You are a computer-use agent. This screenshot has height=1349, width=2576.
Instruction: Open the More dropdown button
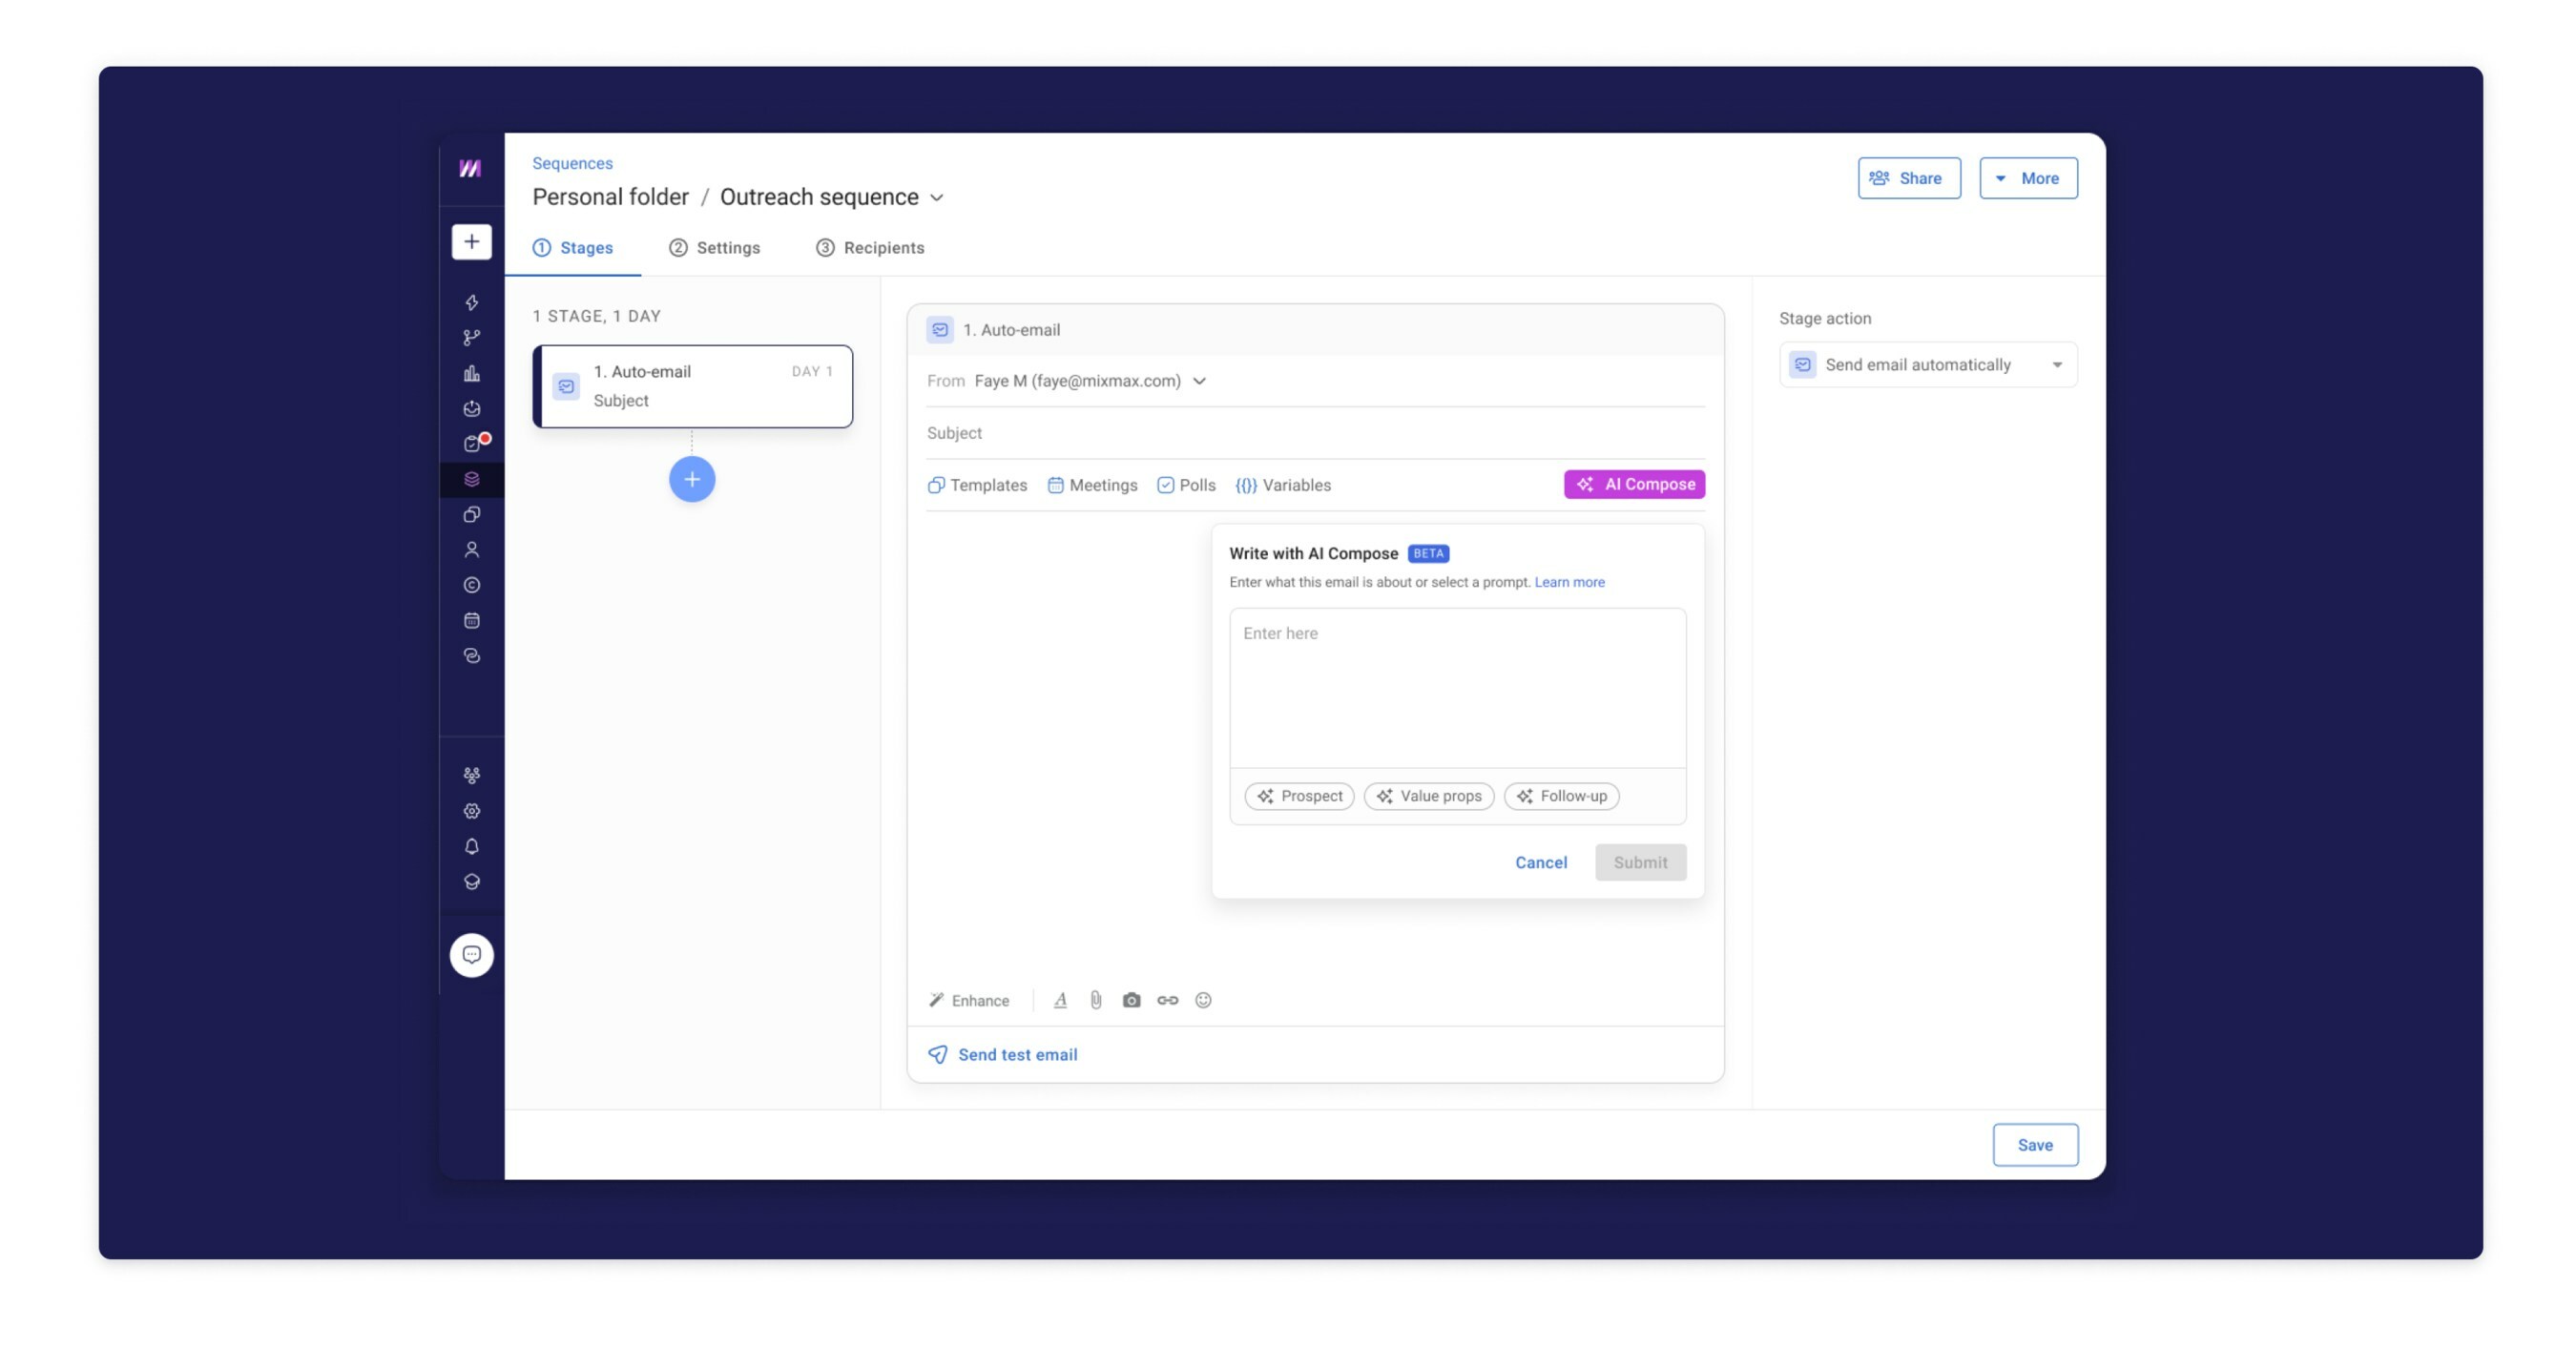2028,178
